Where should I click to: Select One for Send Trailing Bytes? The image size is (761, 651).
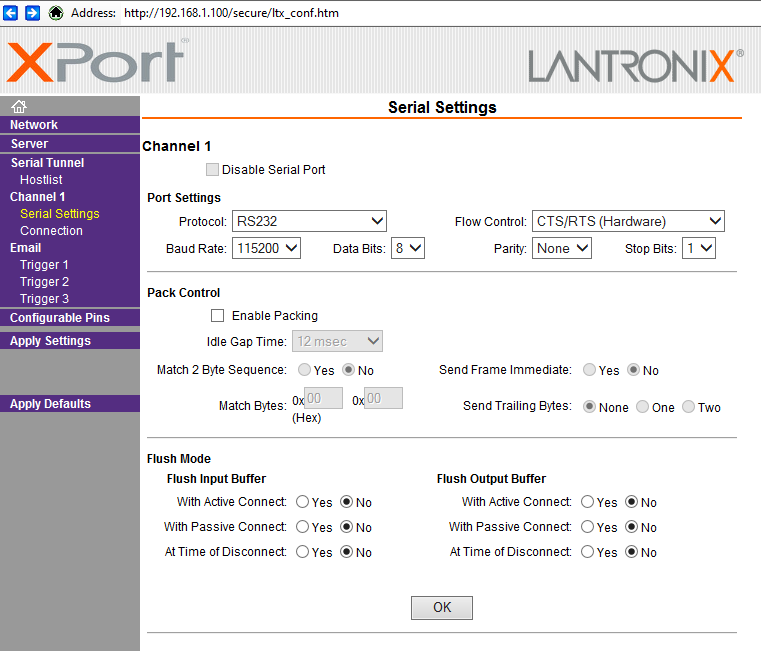tap(642, 407)
